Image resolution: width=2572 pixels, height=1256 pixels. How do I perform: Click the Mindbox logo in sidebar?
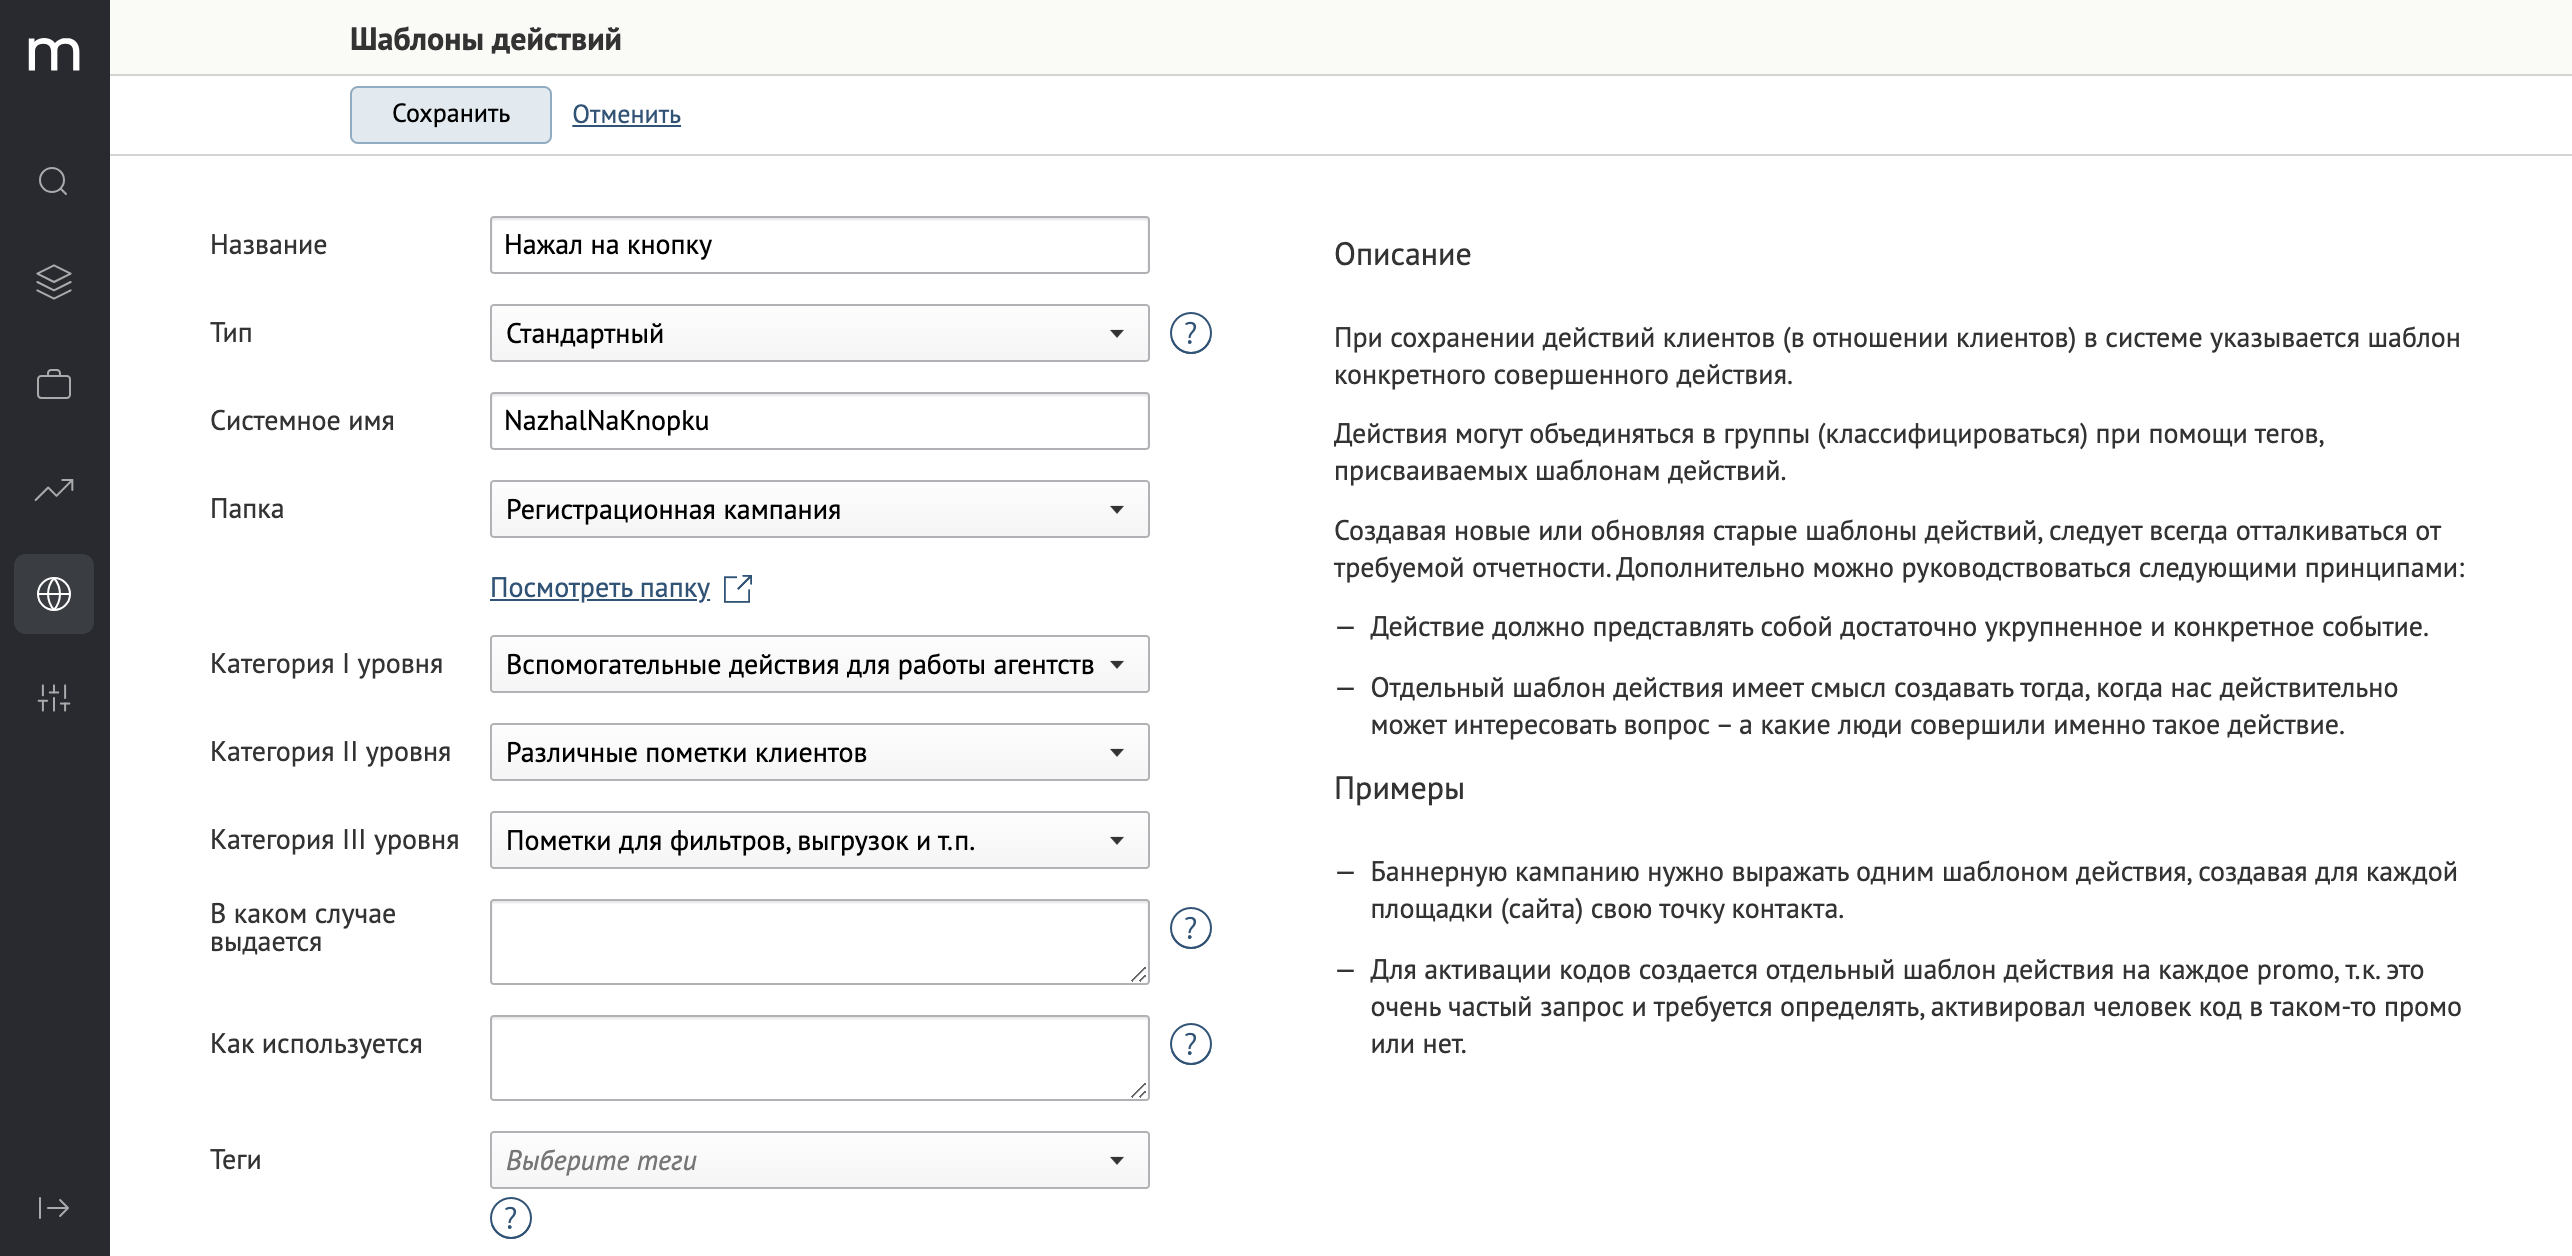(54, 53)
